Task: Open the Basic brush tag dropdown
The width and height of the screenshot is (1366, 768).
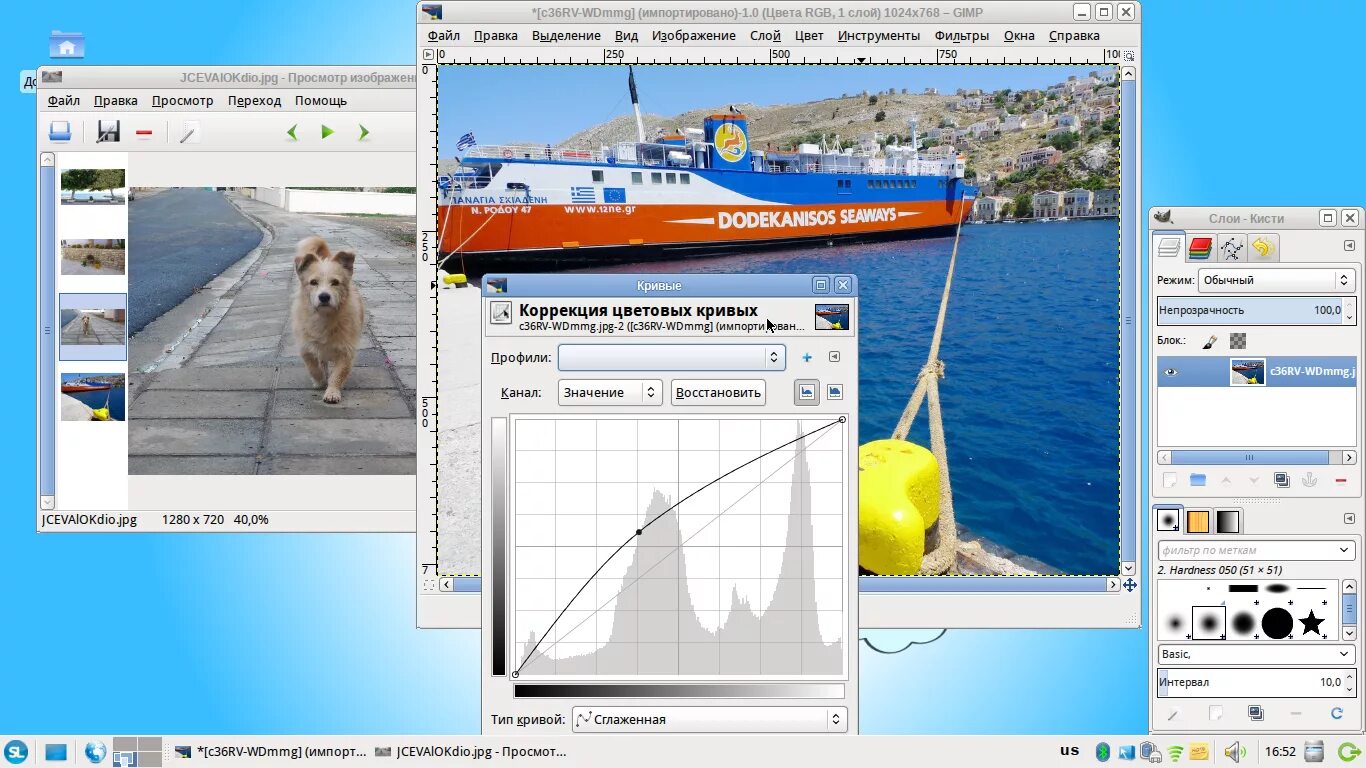Action: click(x=1256, y=654)
